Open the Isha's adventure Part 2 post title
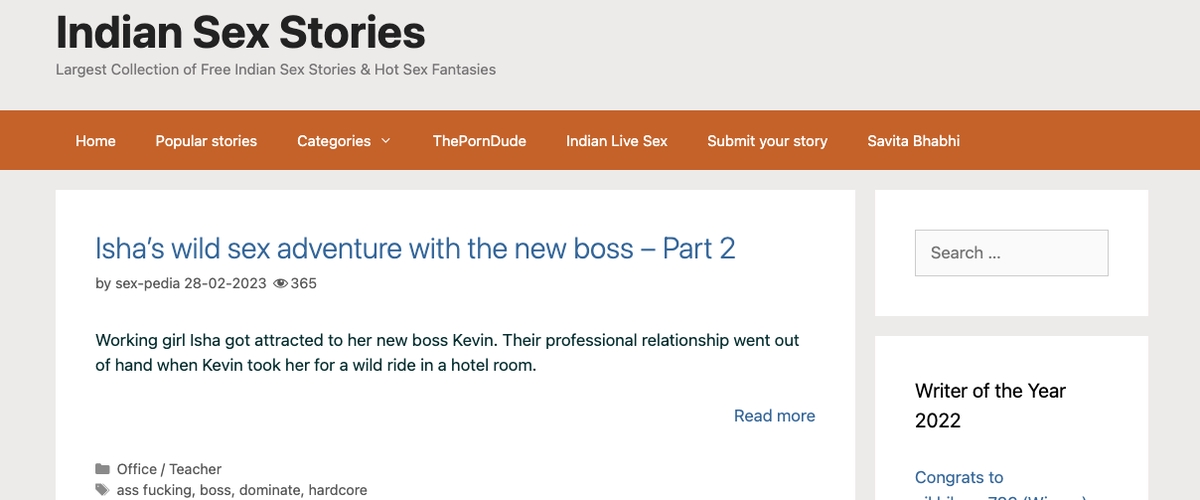The width and height of the screenshot is (1200, 500). 415,248
